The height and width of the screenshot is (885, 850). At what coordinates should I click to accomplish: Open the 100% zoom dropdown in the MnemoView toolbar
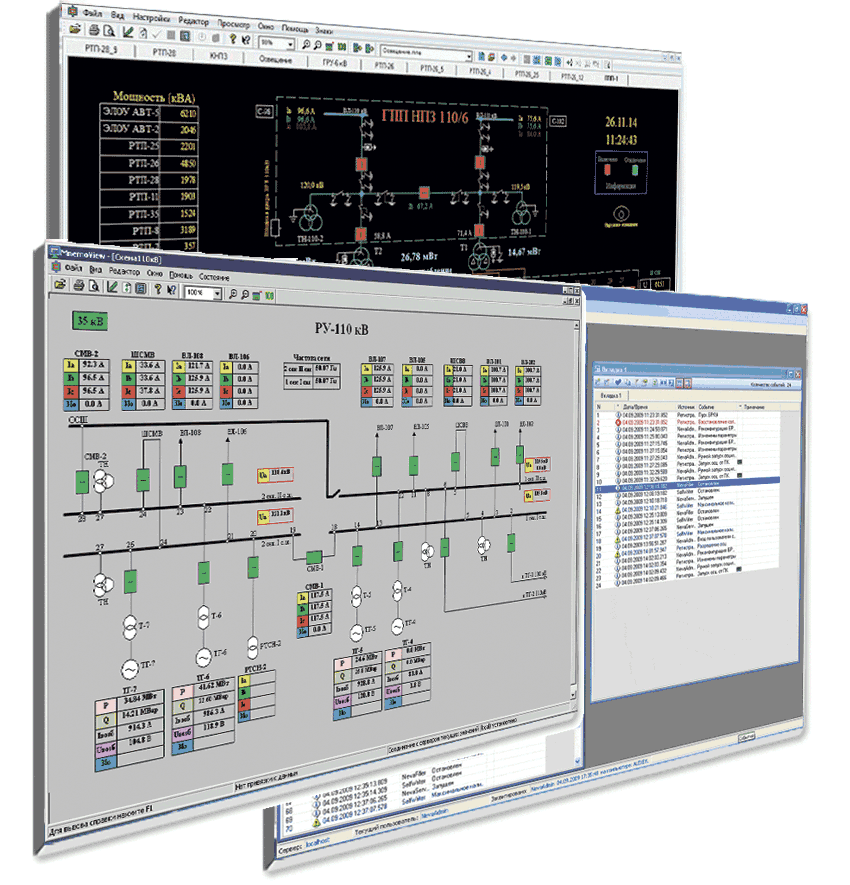point(217,293)
